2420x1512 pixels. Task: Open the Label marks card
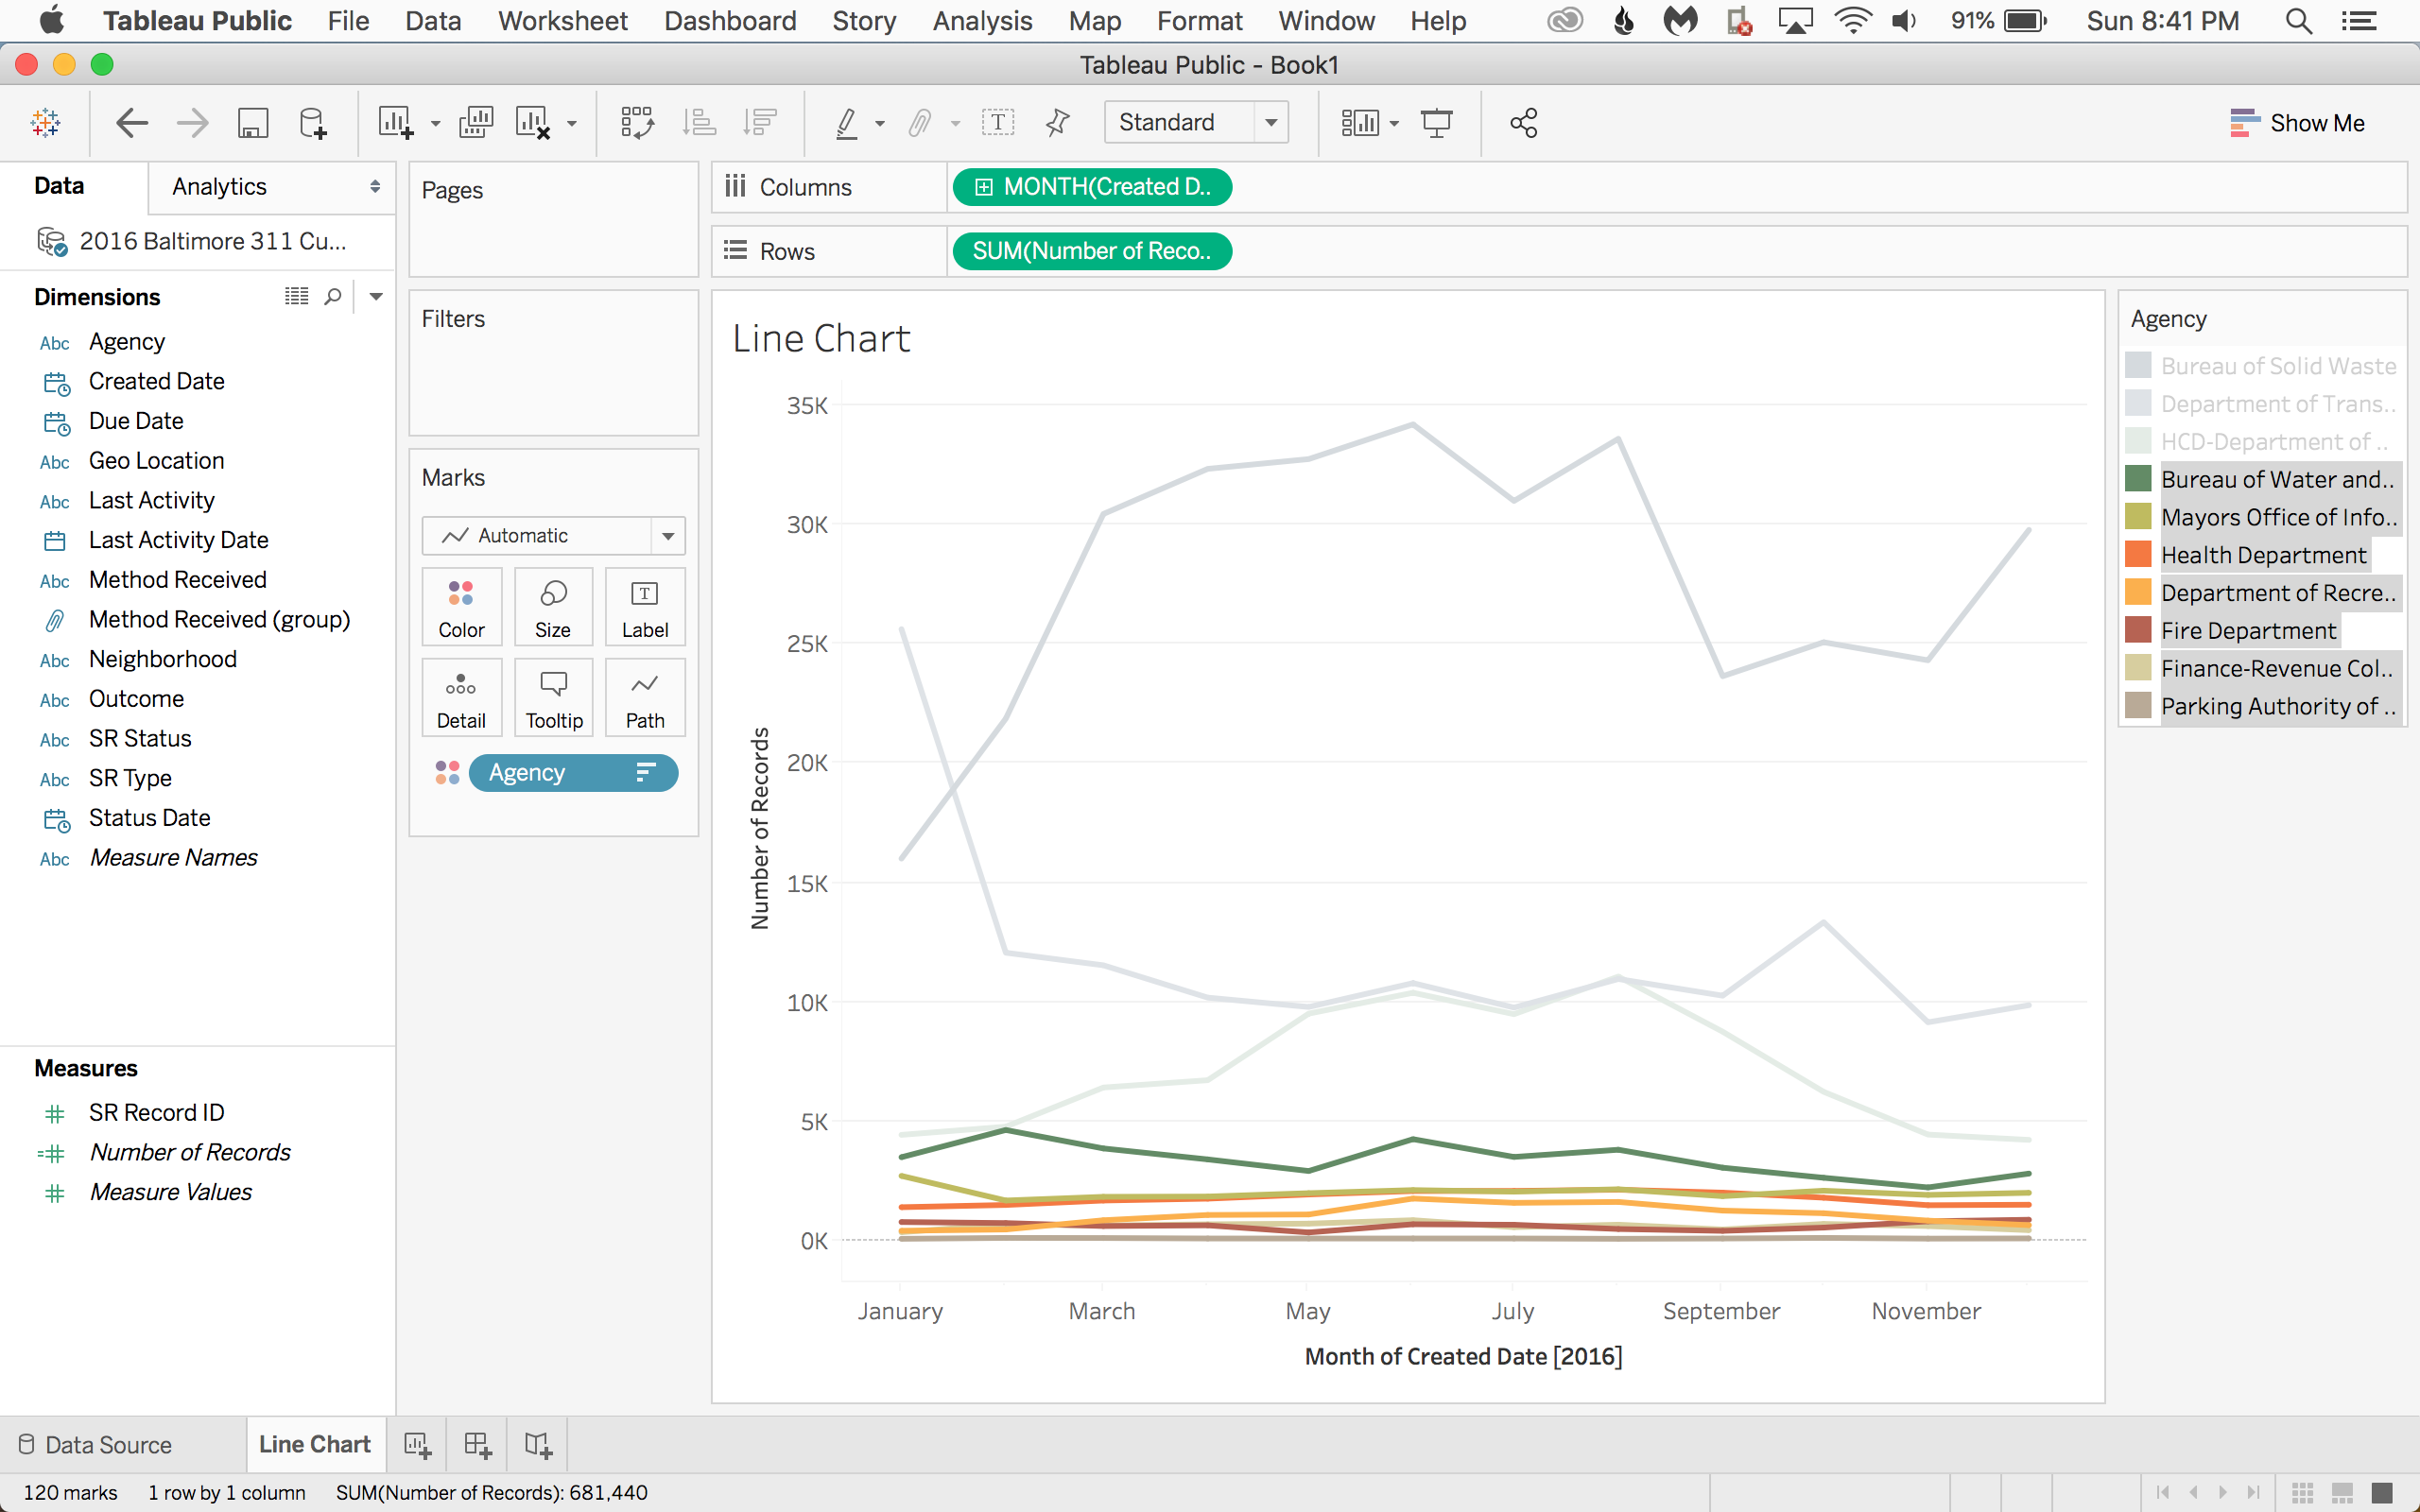click(x=645, y=607)
